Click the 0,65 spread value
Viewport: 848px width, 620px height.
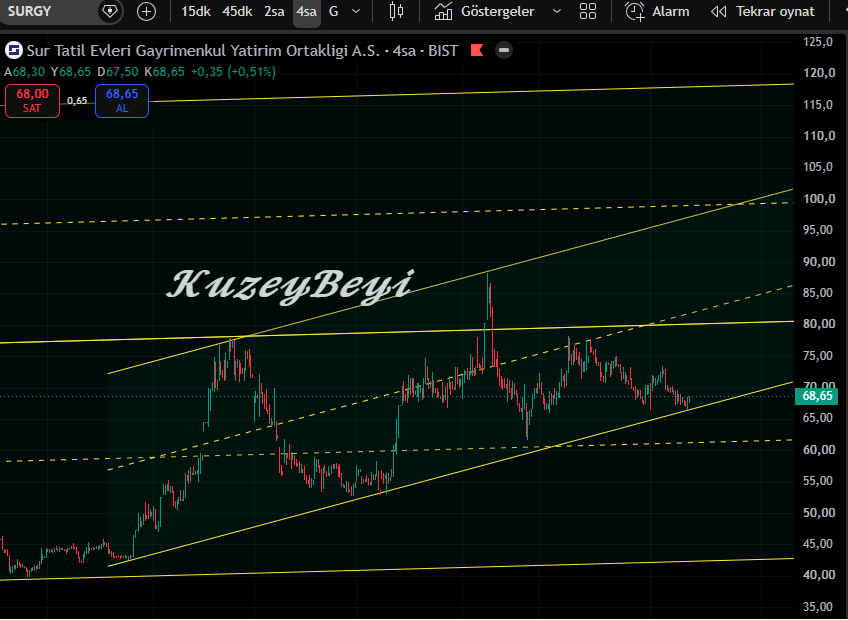point(77,101)
